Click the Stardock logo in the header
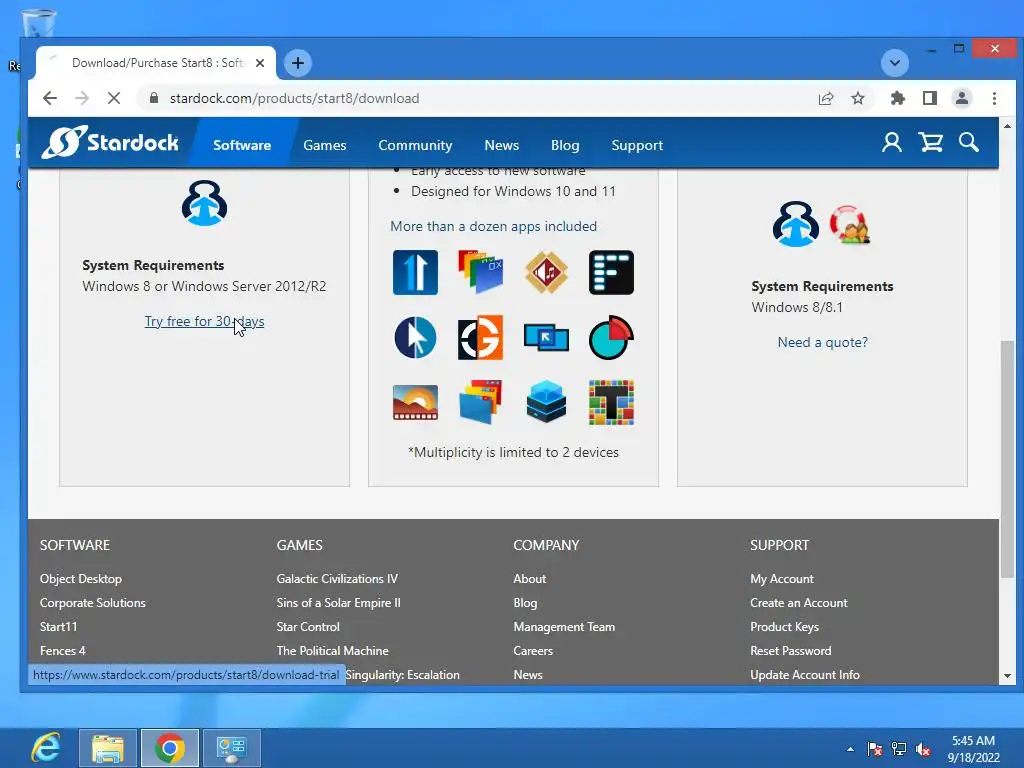1024x768 pixels. coord(110,142)
